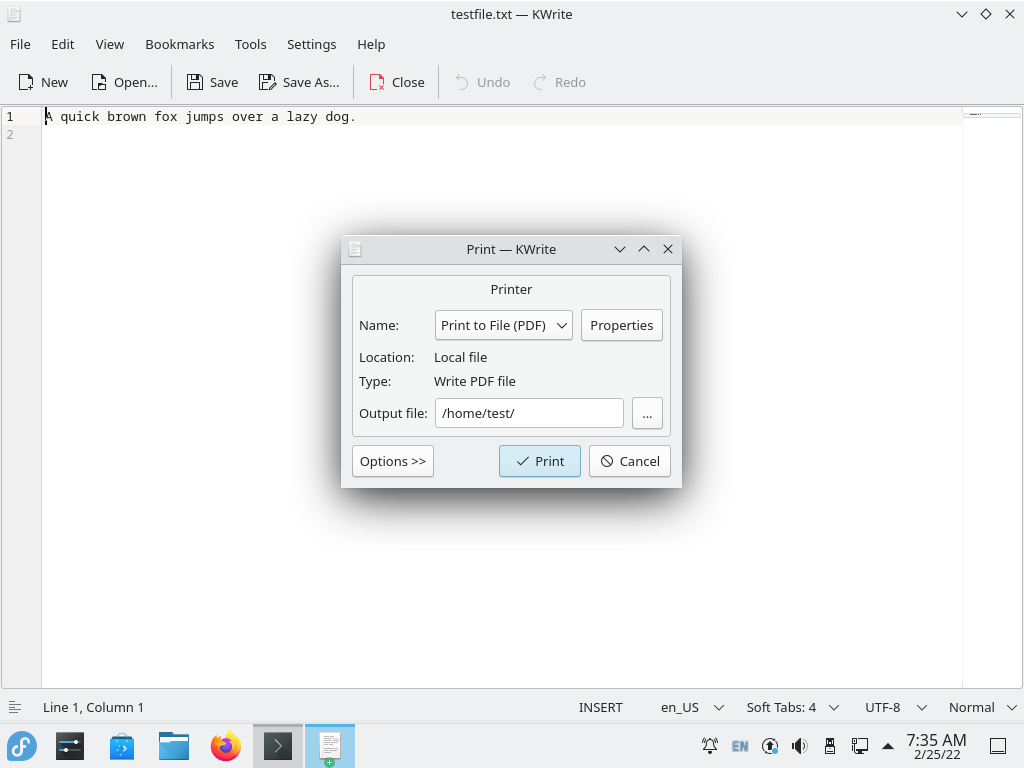Expand the printer Name dropdown
Screen dimensions: 1024x768
pos(504,325)
